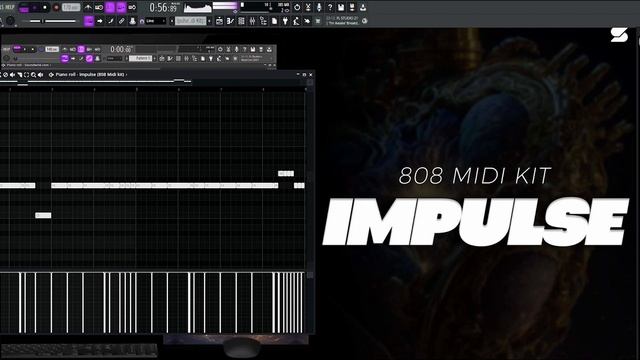640x360 pixels.
Task: Open the pattern selector in the smaller inner toolbar
Action: (x=140, y=58)
